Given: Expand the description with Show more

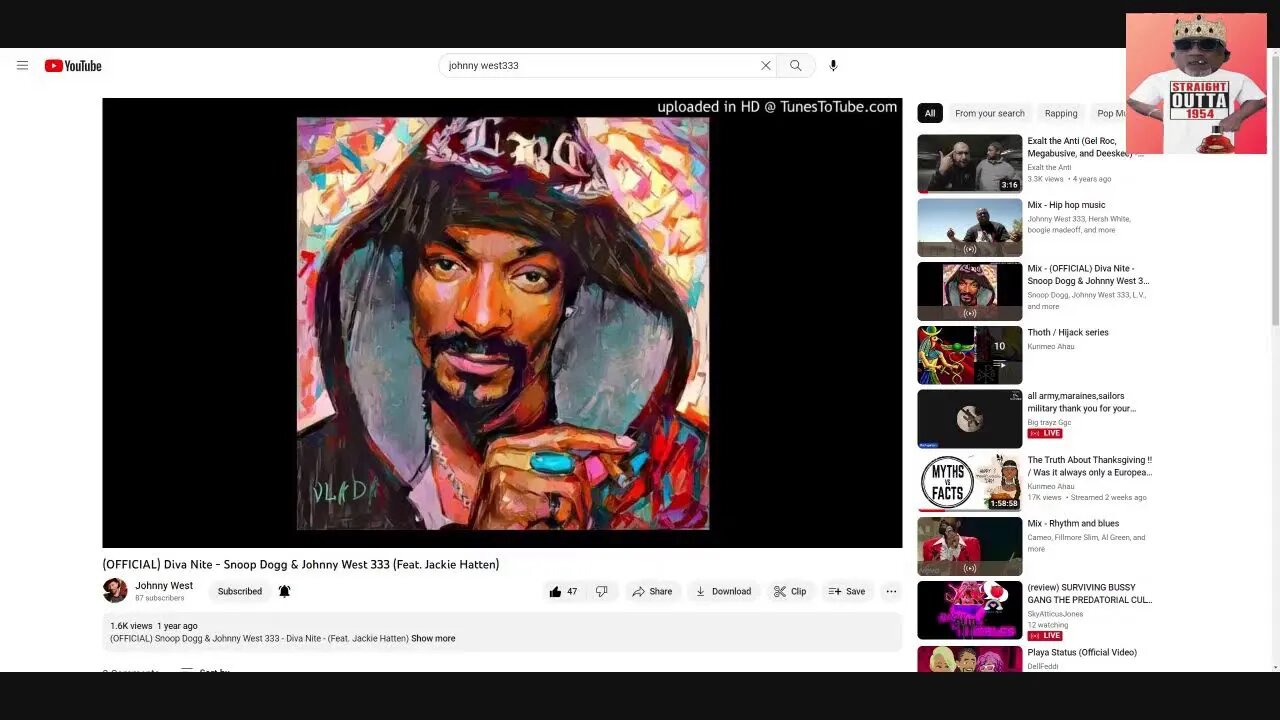Looking at the screenshot, I should 433,638.
